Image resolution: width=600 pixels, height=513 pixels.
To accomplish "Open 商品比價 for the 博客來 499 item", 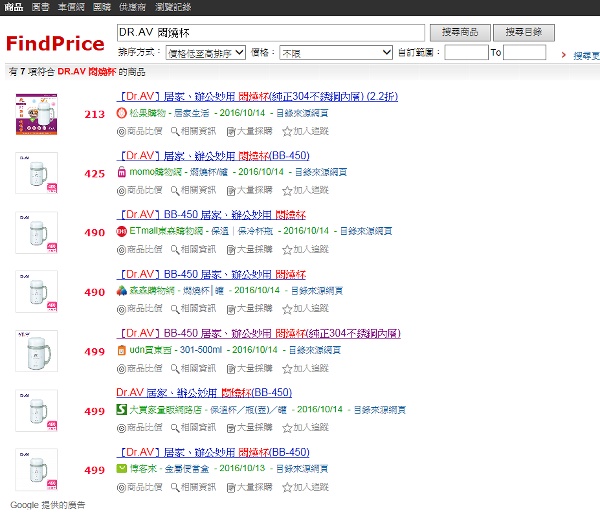I will pos(140,487).
